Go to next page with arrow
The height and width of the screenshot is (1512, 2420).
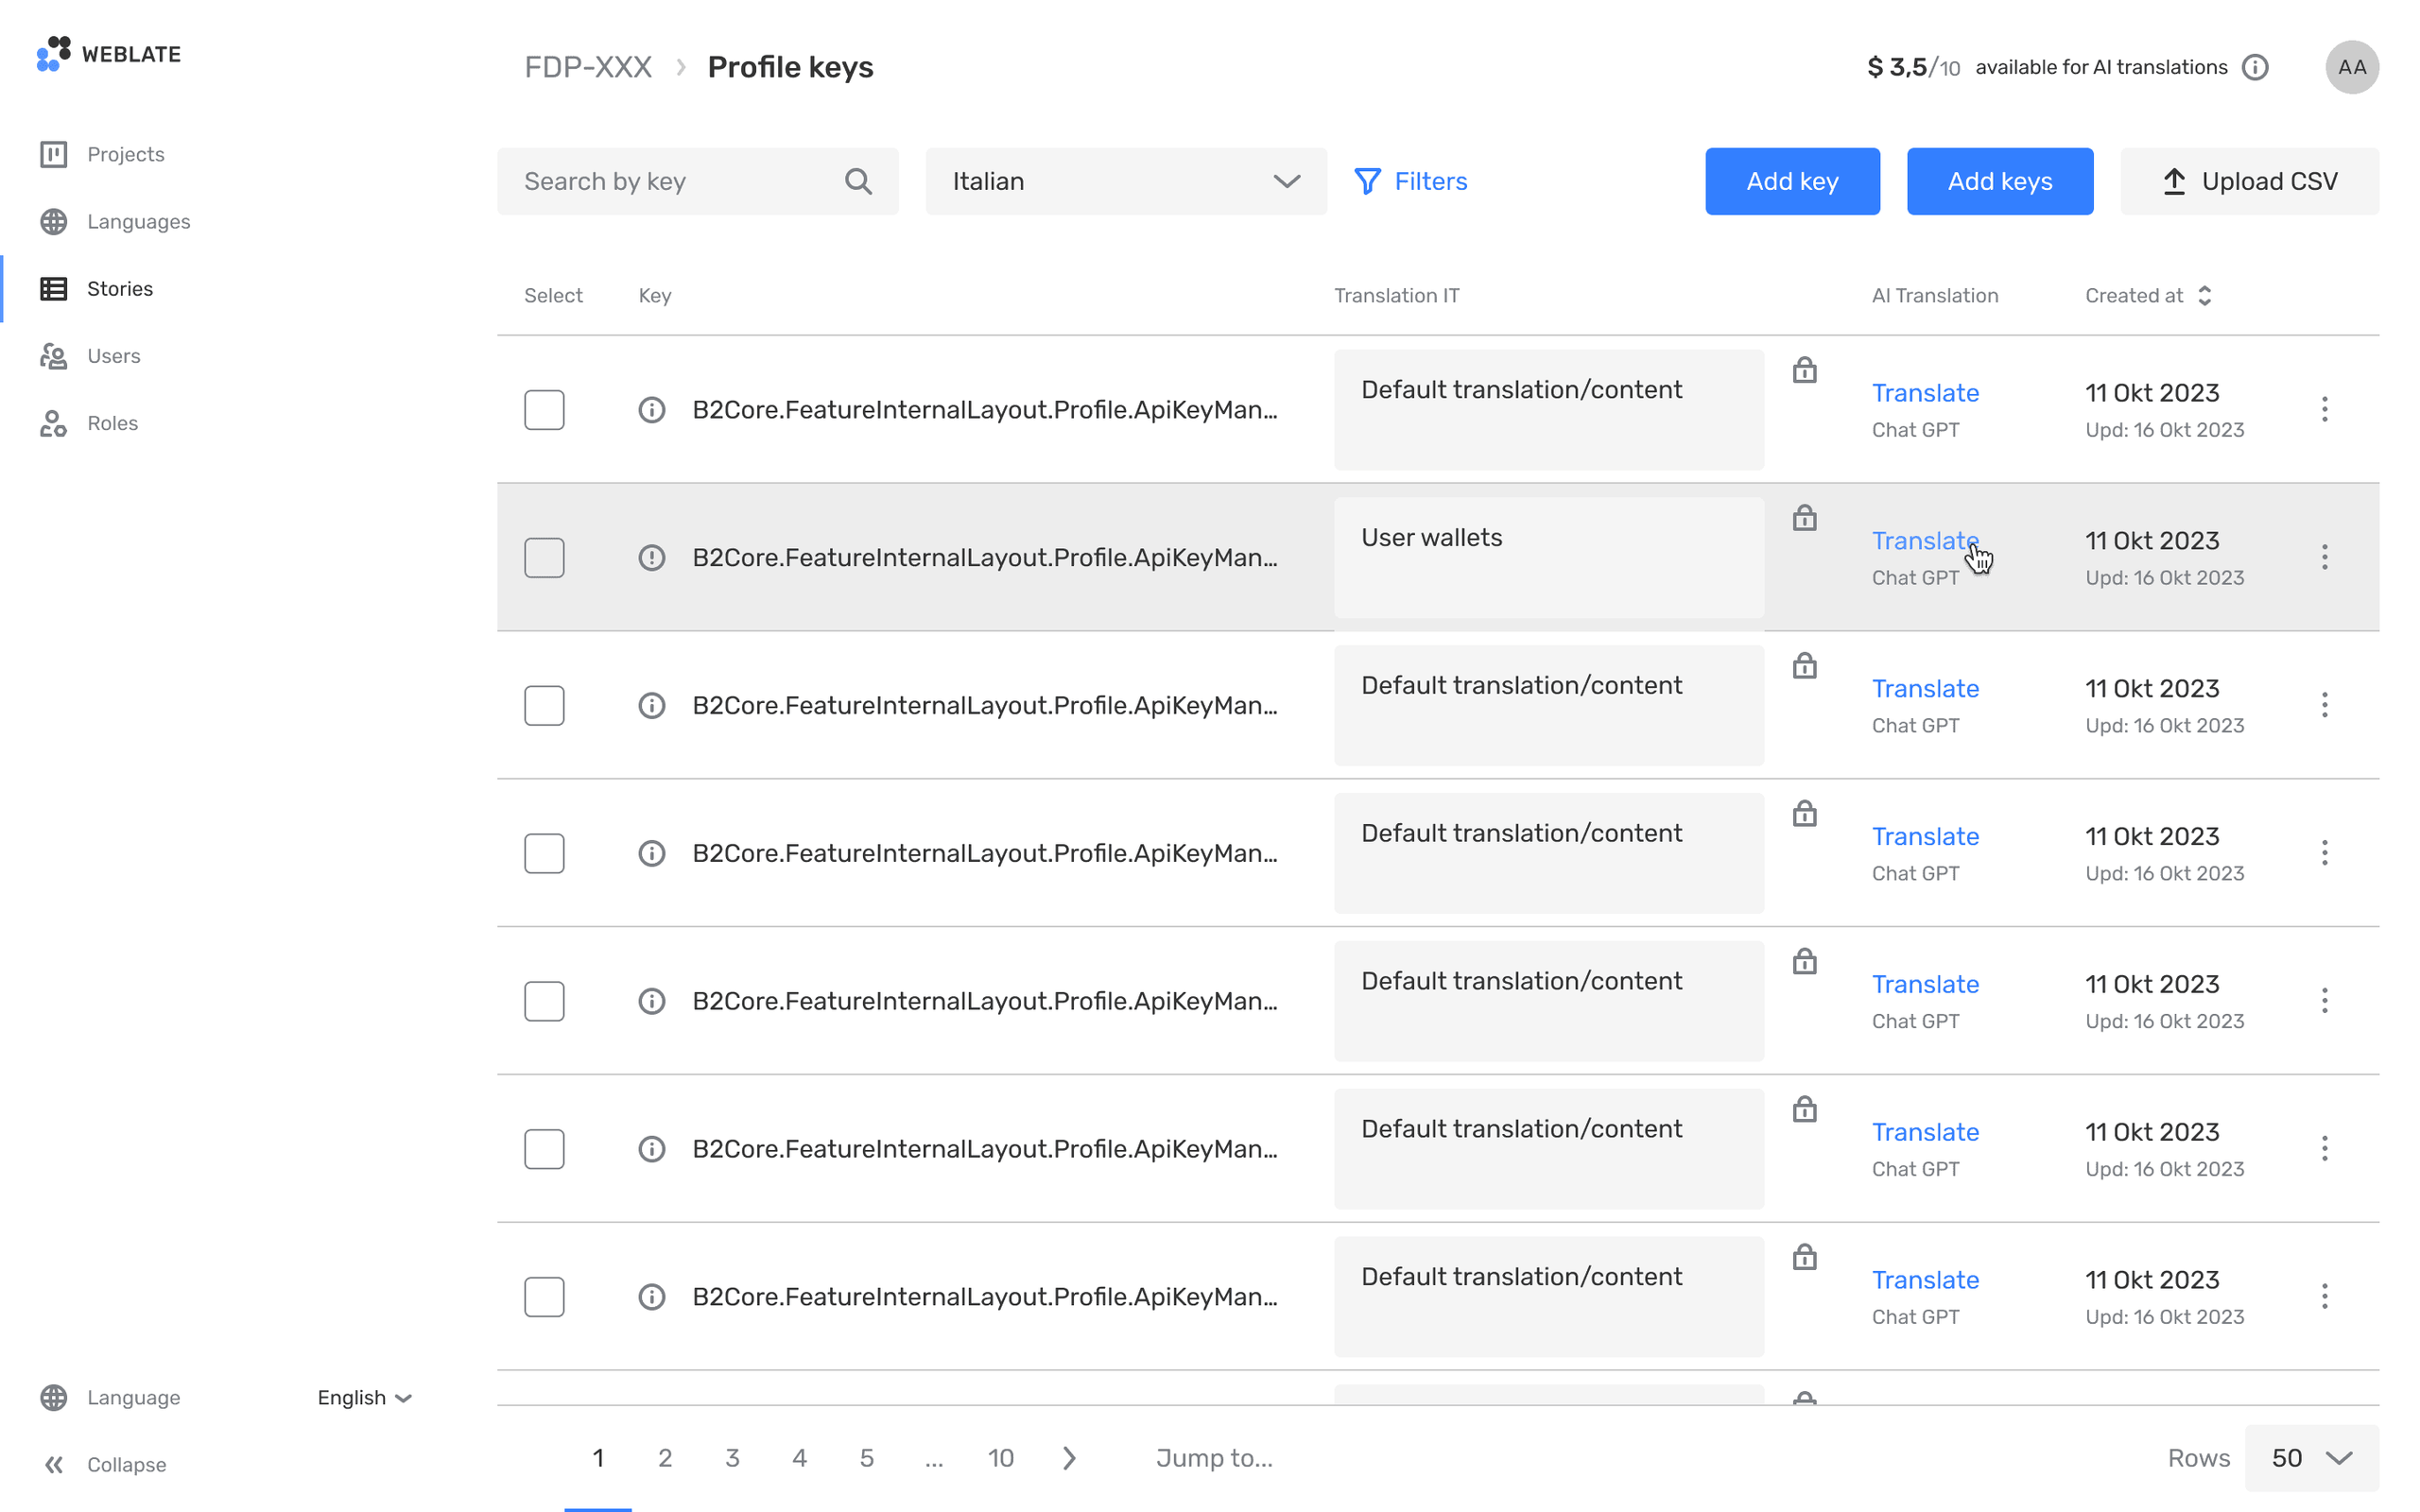point(1069,1458)
